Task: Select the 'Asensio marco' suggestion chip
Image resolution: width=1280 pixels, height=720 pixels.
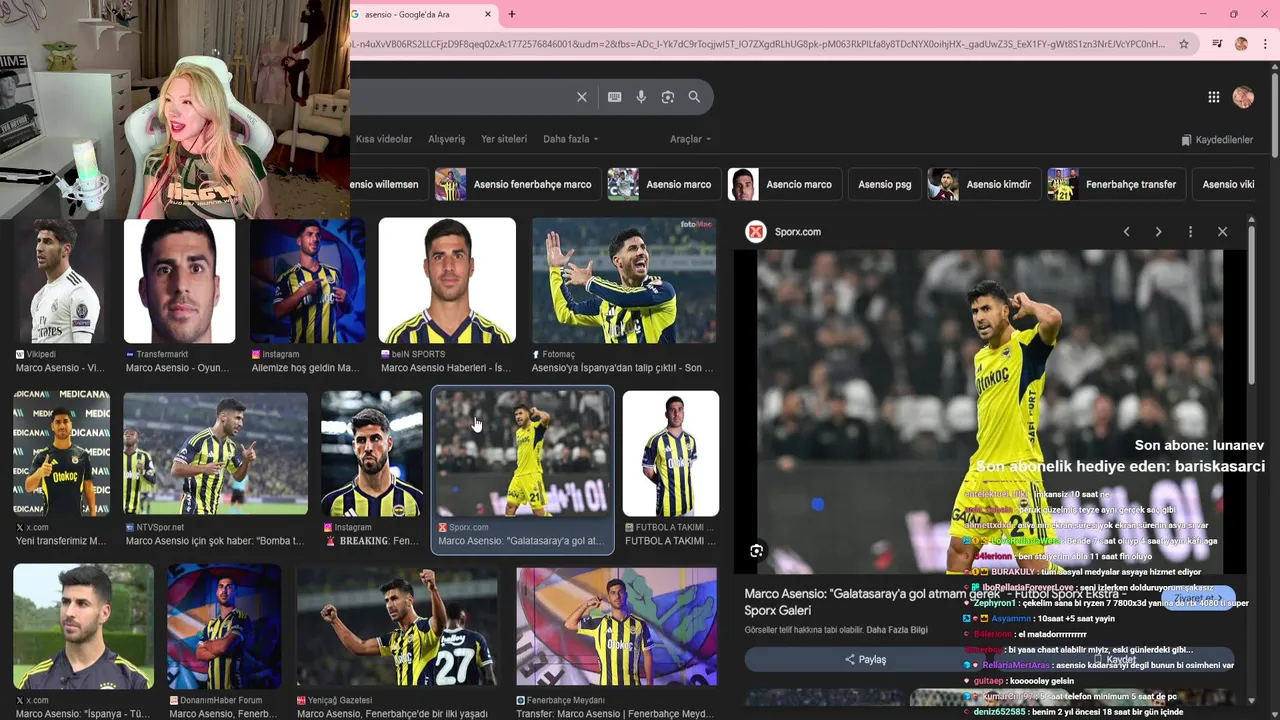Action: 664,184
